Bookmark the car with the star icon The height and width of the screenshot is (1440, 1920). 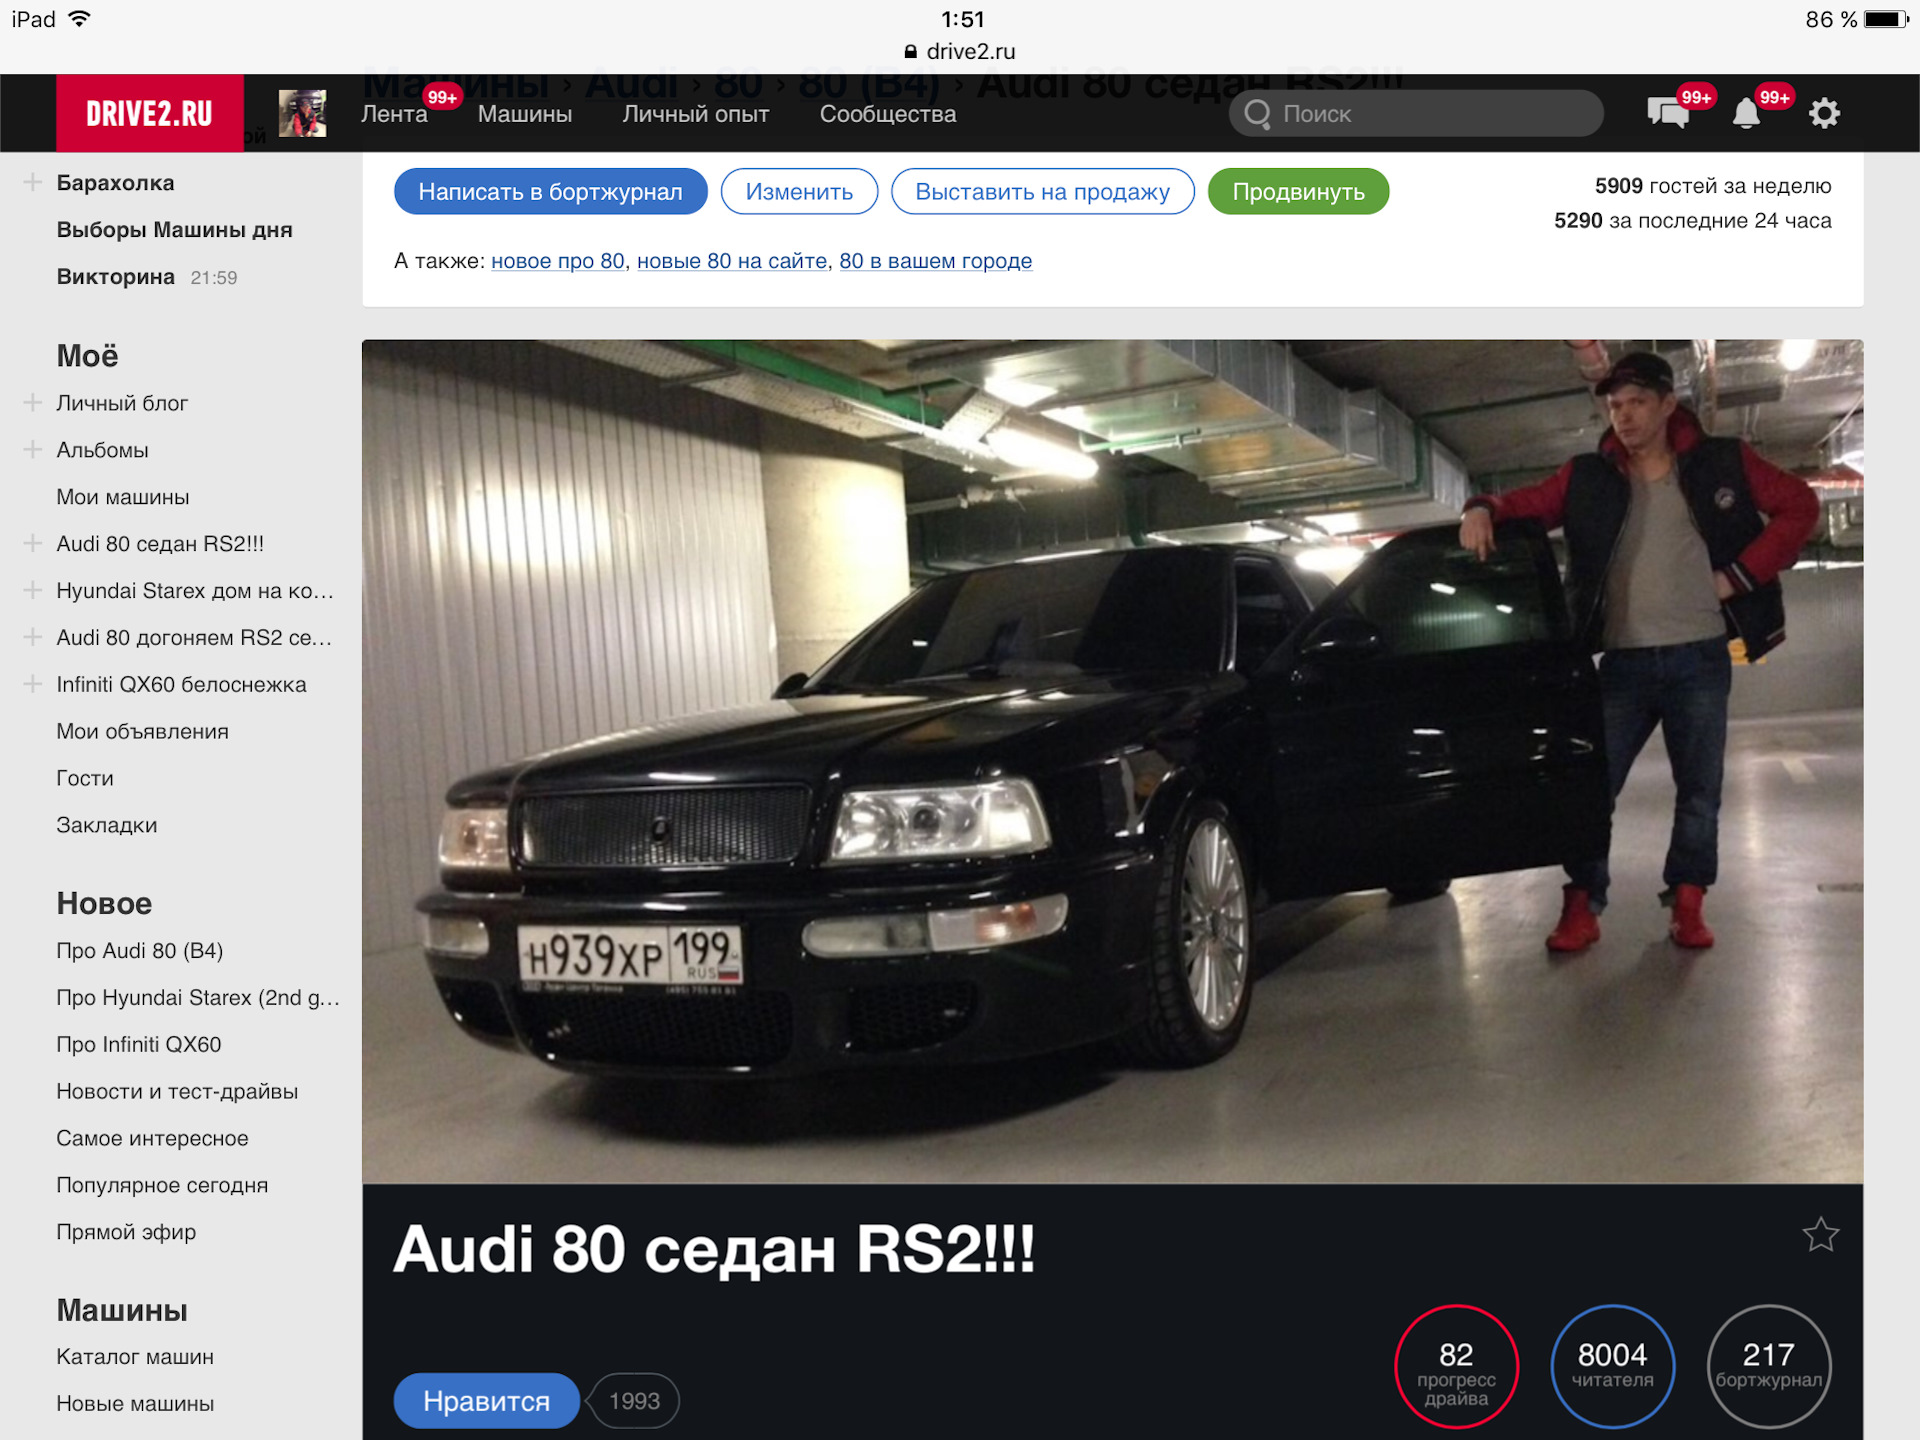coord(1820,1235)
